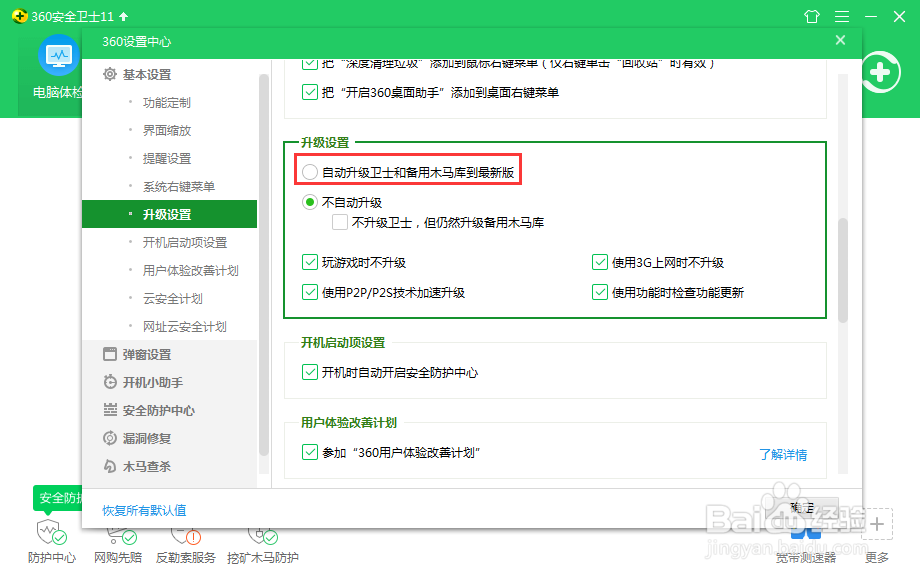Screen dimensions: 920x580
Task: Click the 确定 button
Action: click(803, 508)
